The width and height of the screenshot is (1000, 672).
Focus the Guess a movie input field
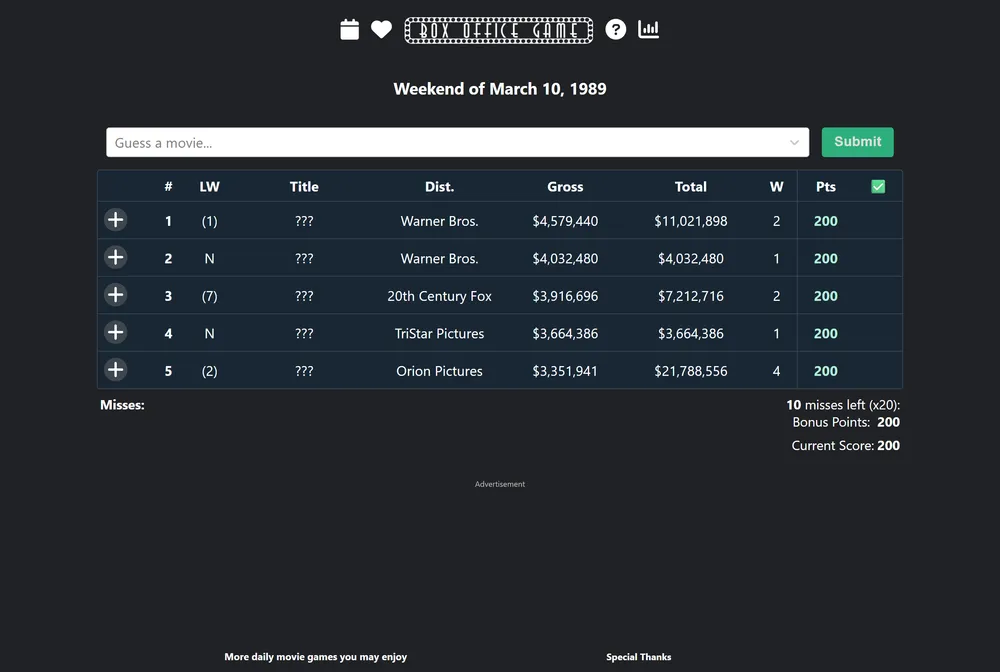[457, 142]
